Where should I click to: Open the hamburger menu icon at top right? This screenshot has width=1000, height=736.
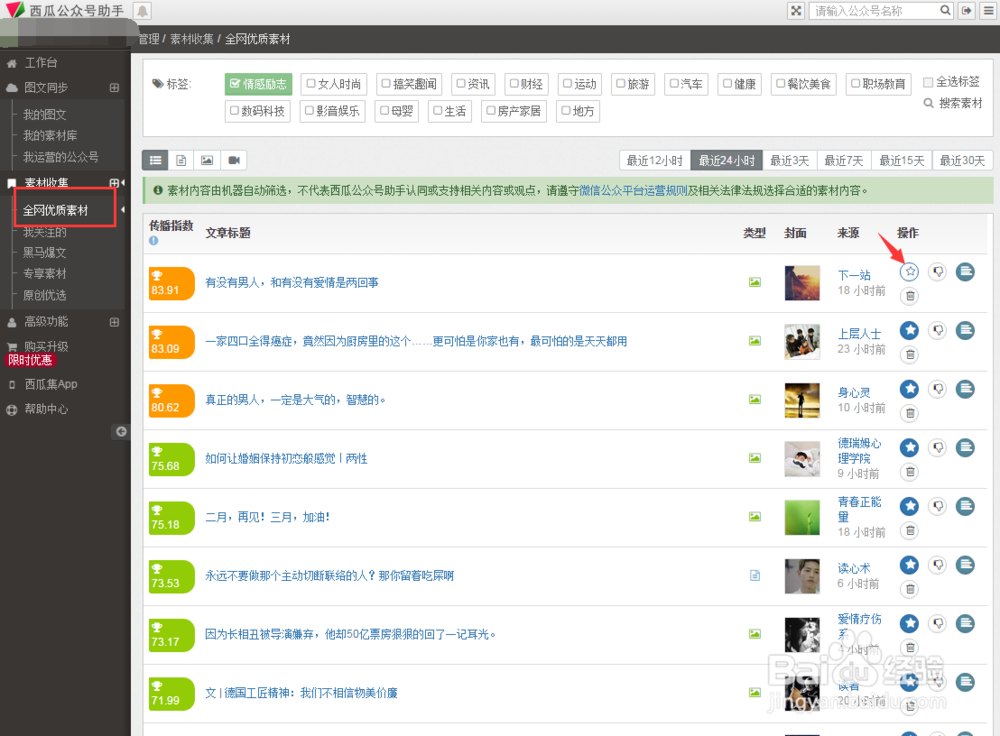989,10
